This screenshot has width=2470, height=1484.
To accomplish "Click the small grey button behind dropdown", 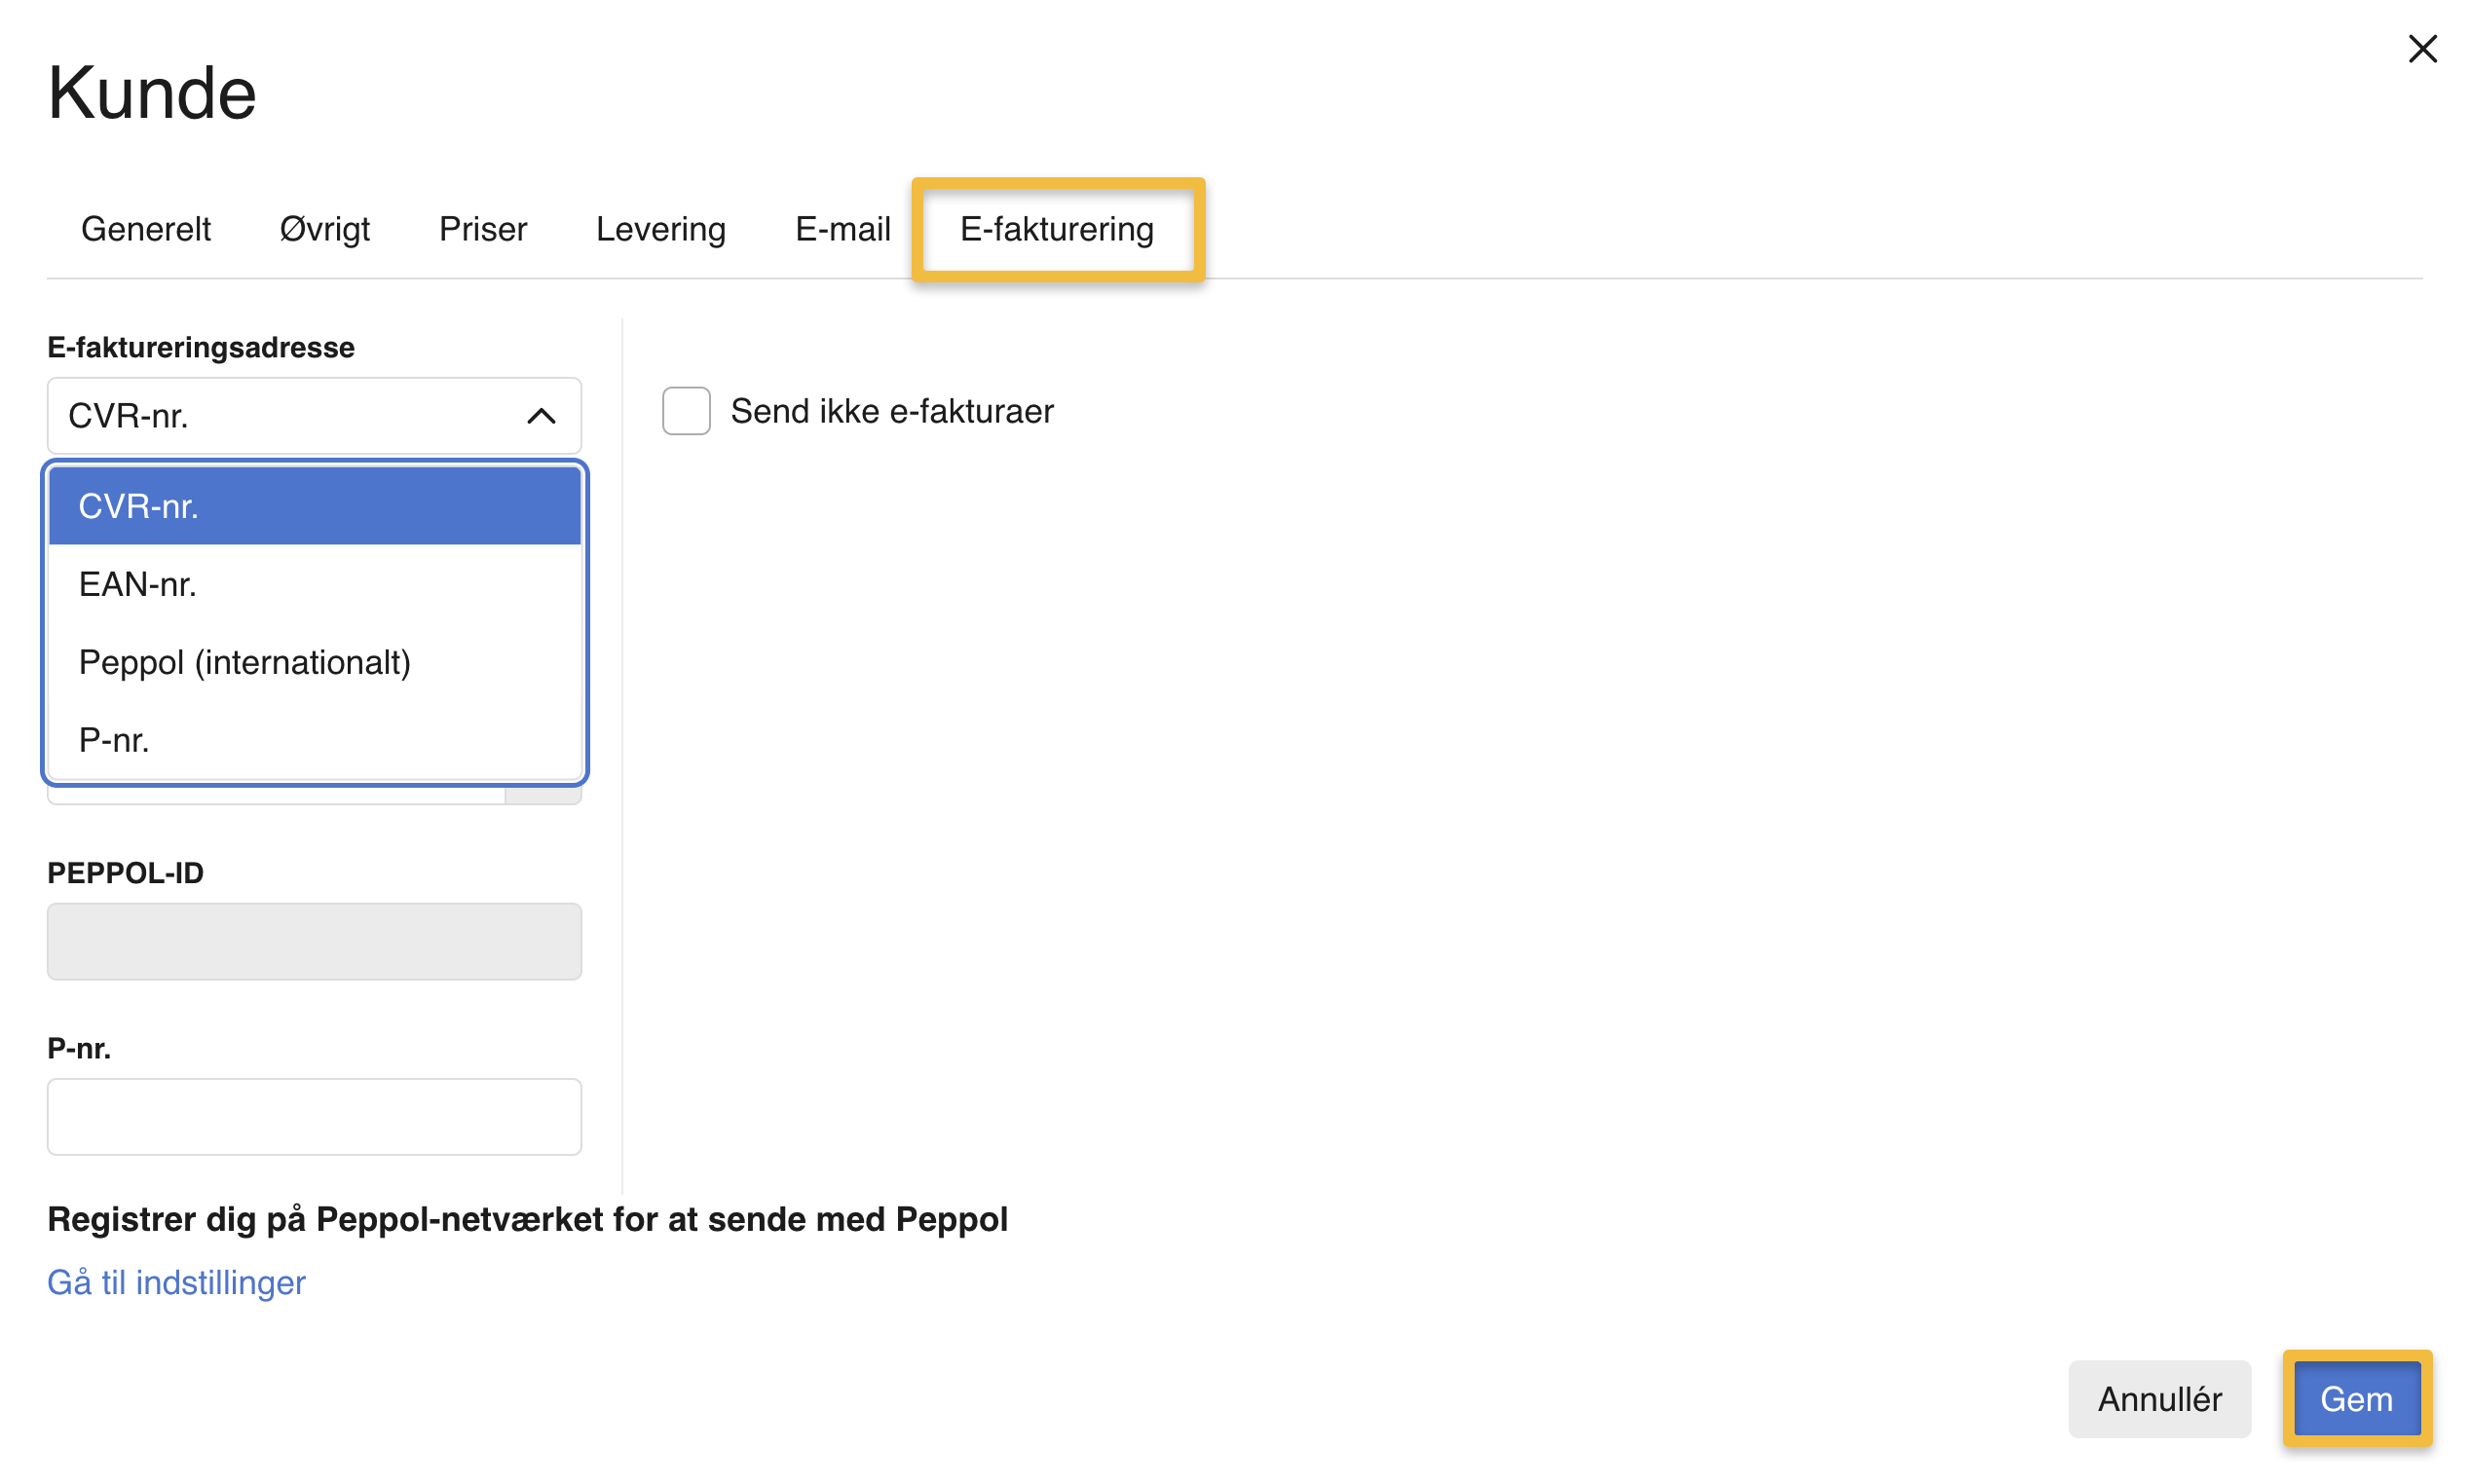I will click(x=543, y=795).
